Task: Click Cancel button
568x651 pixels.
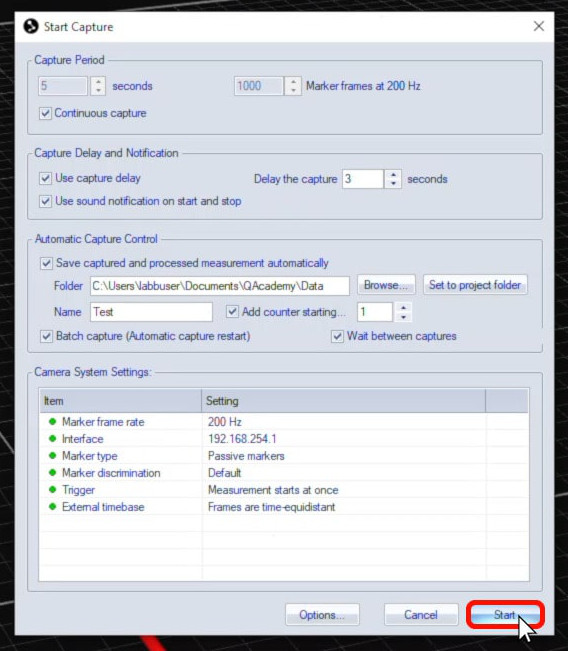Action: pyautogui.click(x=421, y=614)
